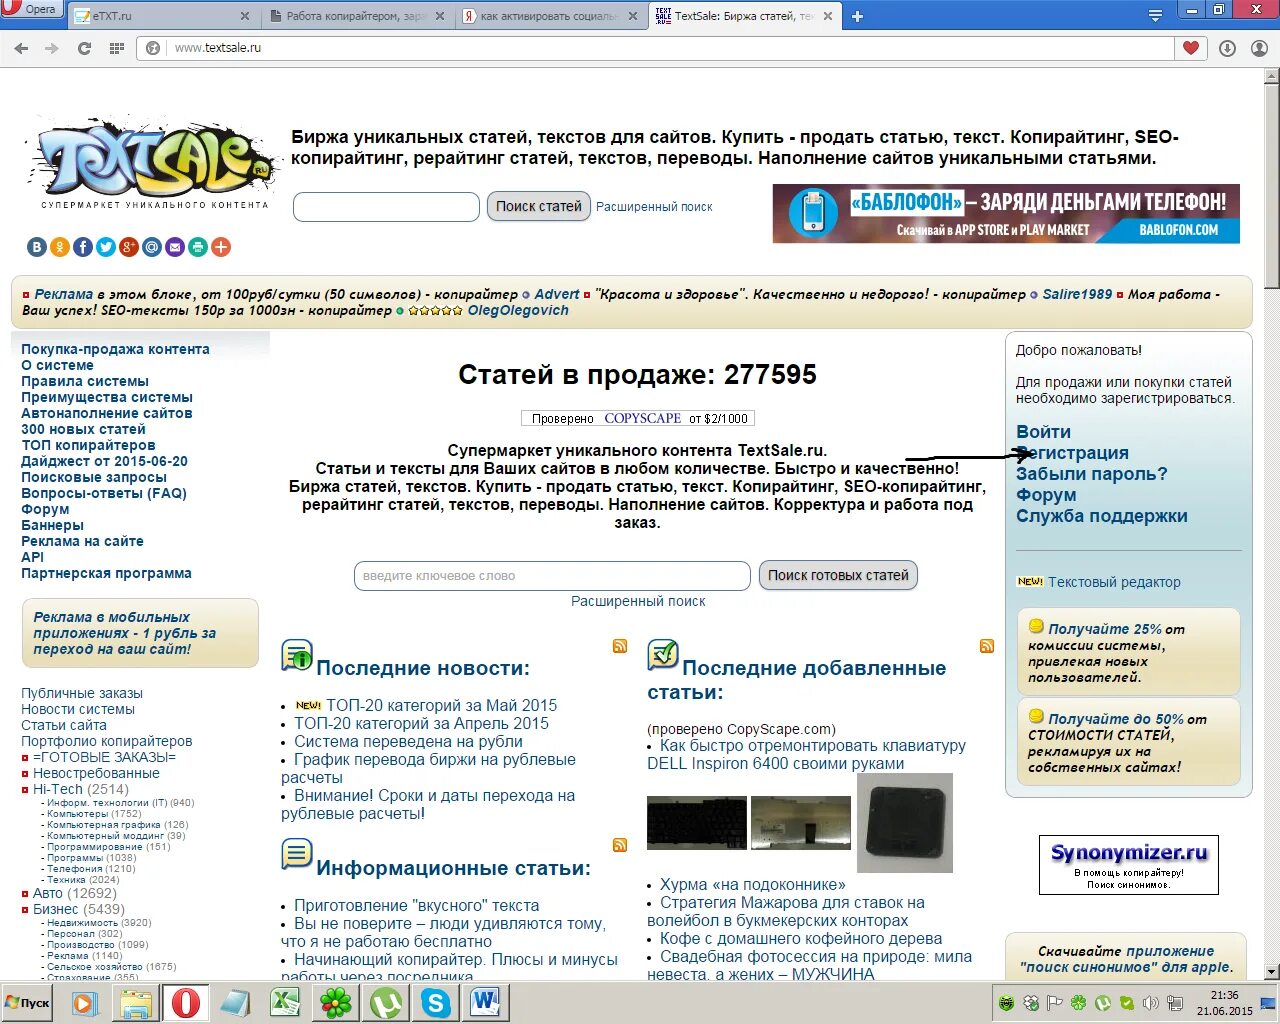The height and width of the screenshot is (1024, 1280).
Task: Open the Synonymizer.ru banner
Action: click(x=1129, y=865)
